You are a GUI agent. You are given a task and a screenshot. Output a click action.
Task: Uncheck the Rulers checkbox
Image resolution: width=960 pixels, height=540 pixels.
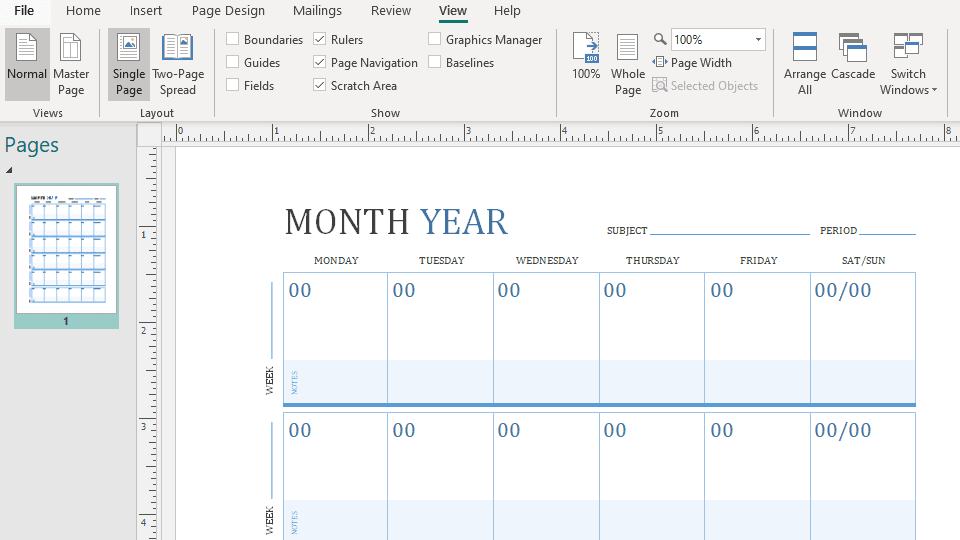click(x=320, y=40)
